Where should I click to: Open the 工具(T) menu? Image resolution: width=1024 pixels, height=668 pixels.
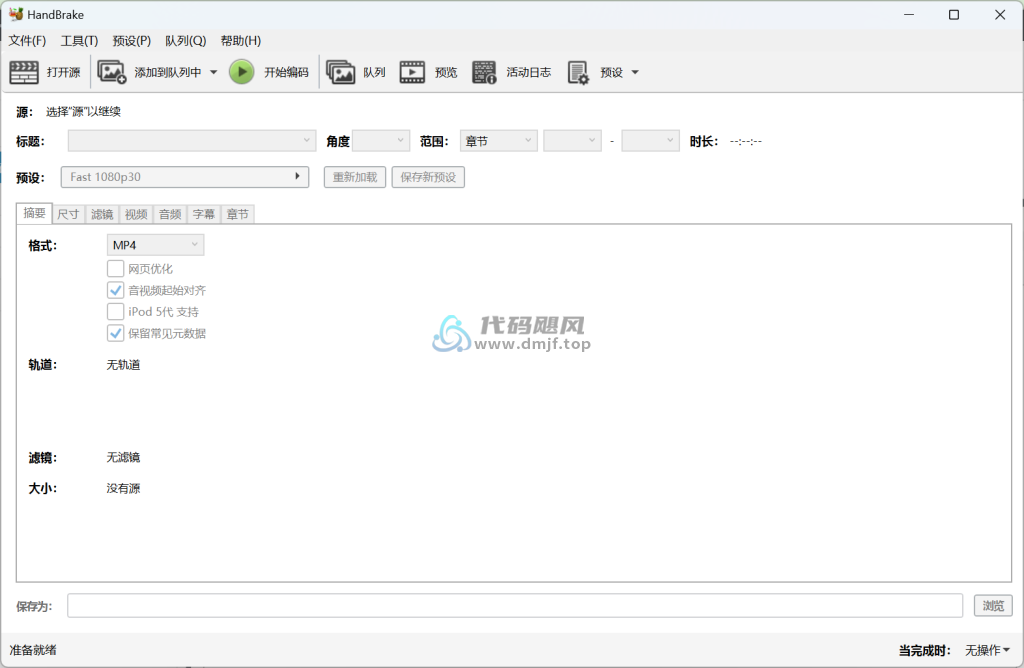coord(80,40)
